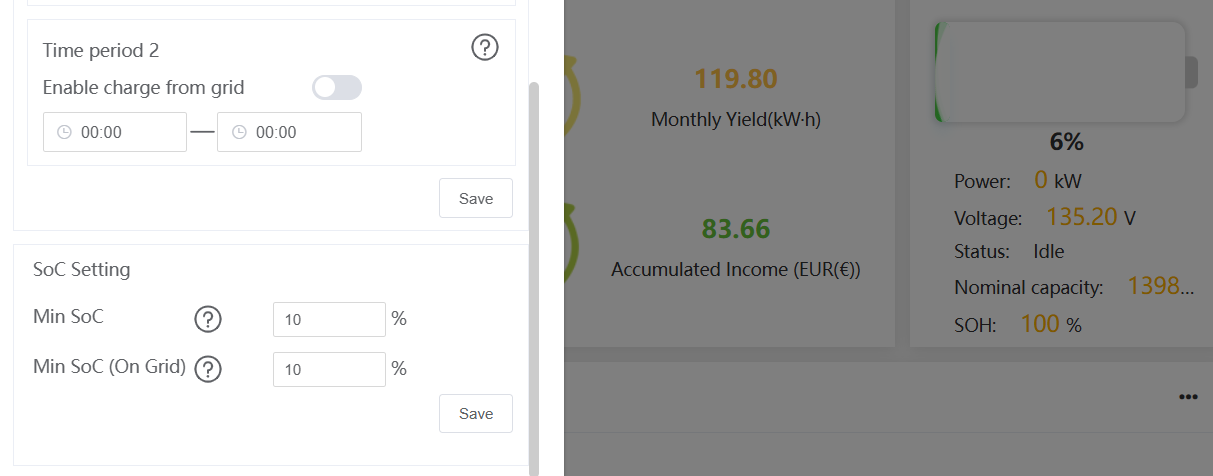This screenshot has height=476, width=1213.
Task: Click the Accumulated Income value 83.66
Action: (x=736, y=229)
